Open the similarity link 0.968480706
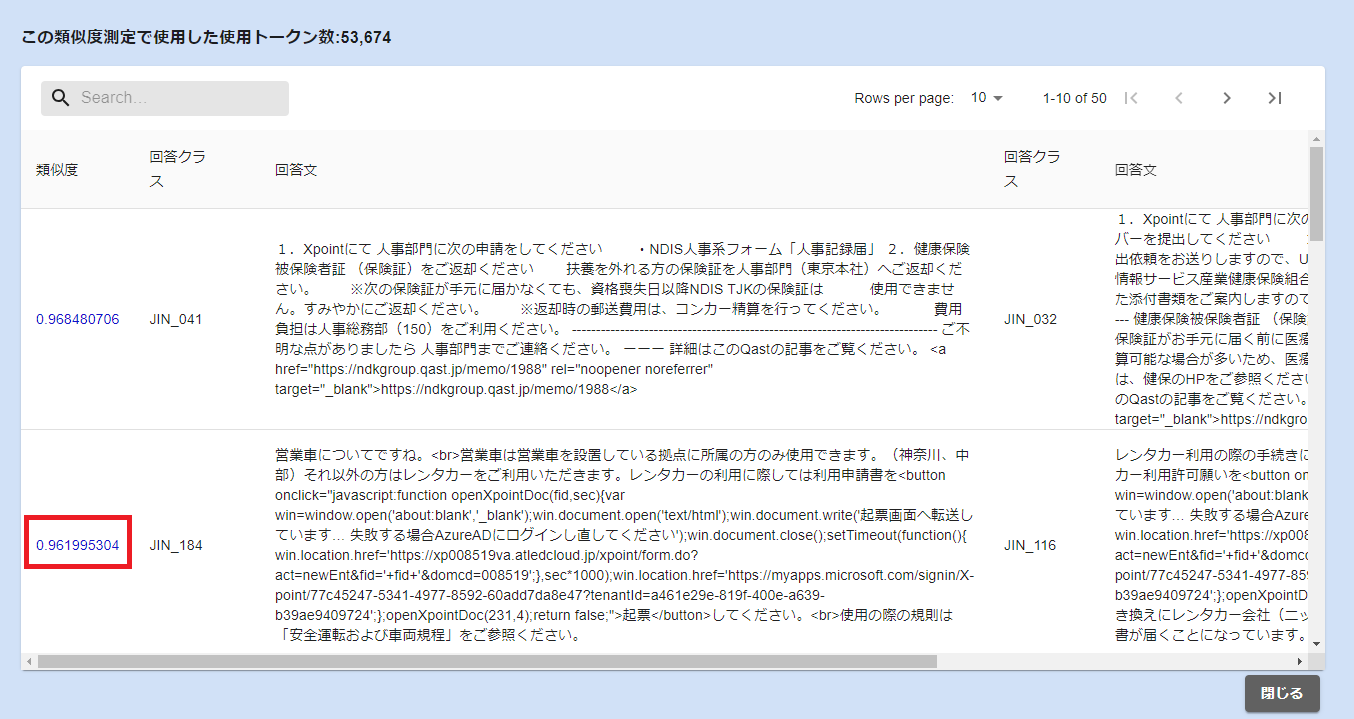 click(78, 320)
